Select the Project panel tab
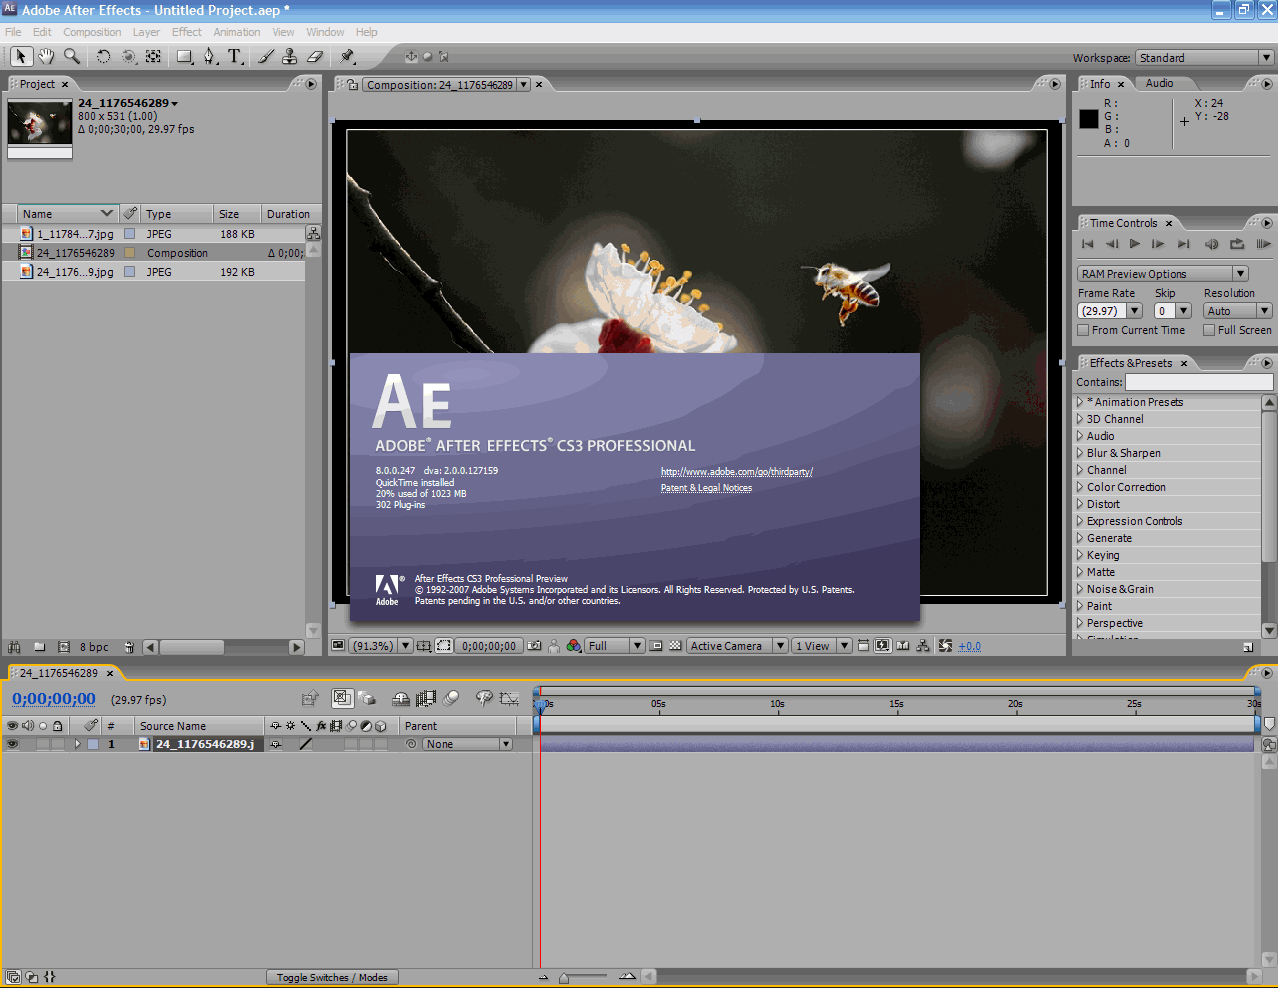The height and width of the screenshot is (988, 1278). (37, 84)
